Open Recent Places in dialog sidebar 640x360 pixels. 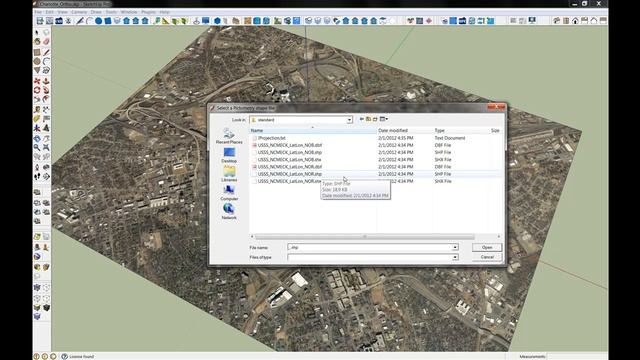229,136
